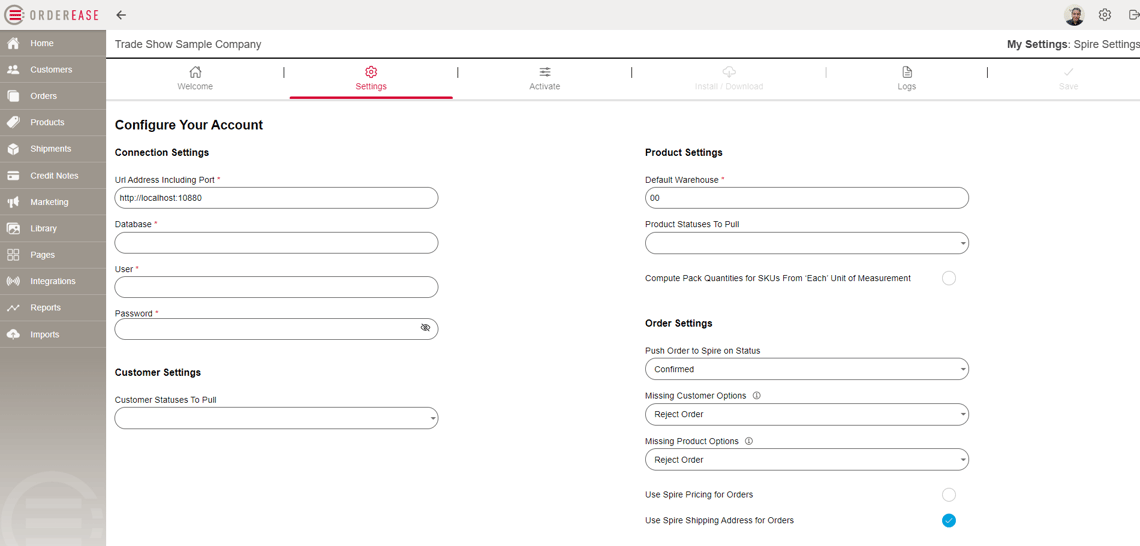The height and width of the screenshot is (546, 1140).
Task: Select the Settings step tab
Action: point(371,79)
